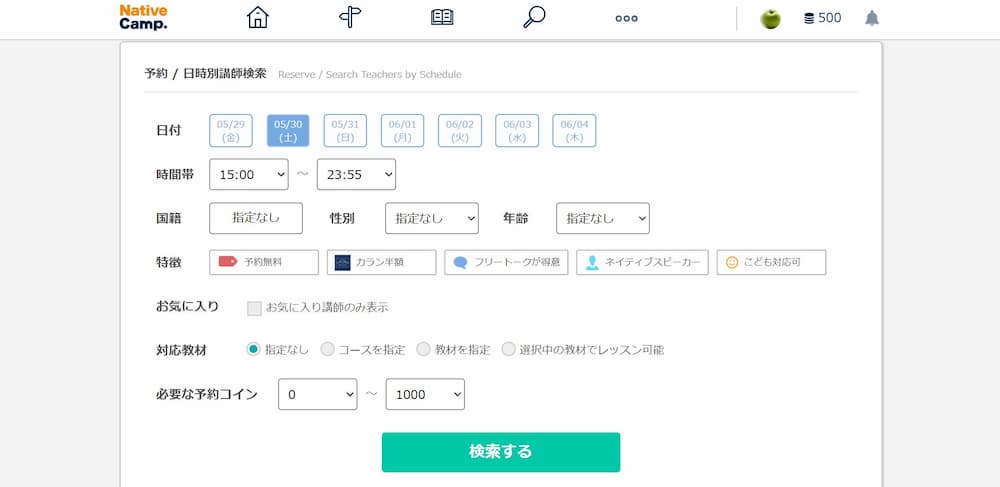Open the minimum coin dropdown showing 0
The image size is (1000, 487).
click(318, 395)
